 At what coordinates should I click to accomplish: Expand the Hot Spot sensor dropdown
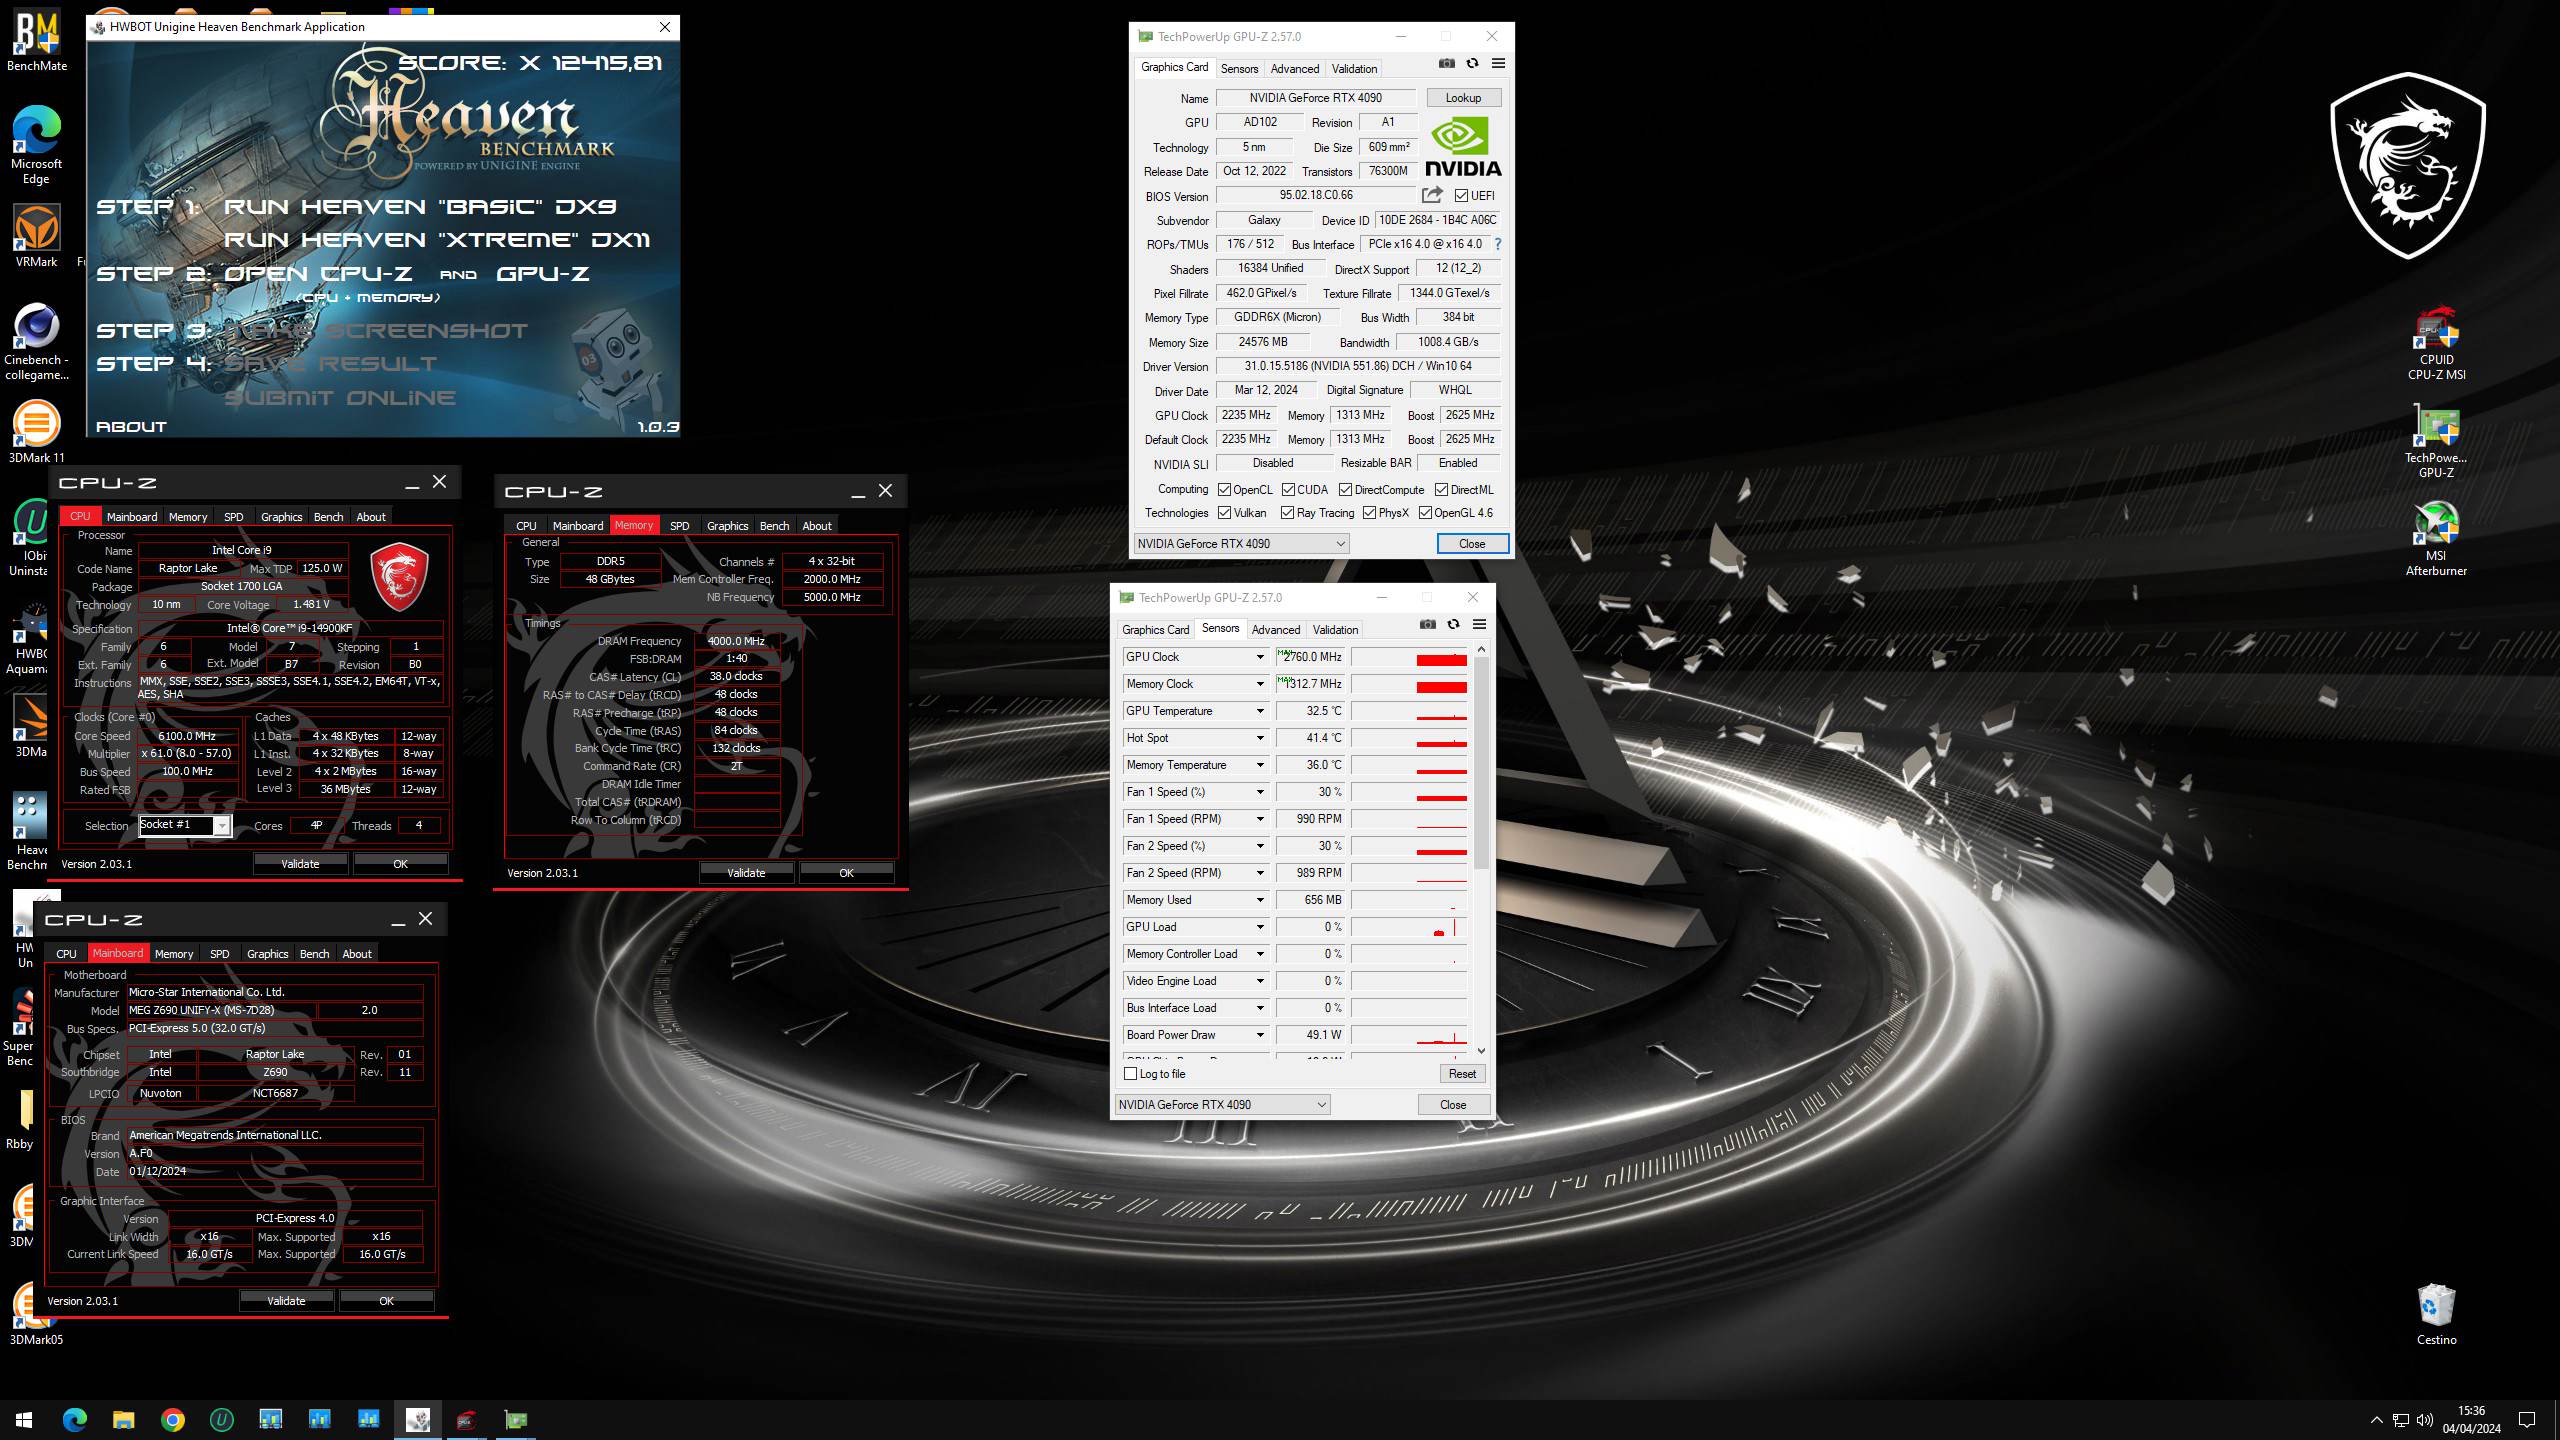click(x=1260, y=738)
